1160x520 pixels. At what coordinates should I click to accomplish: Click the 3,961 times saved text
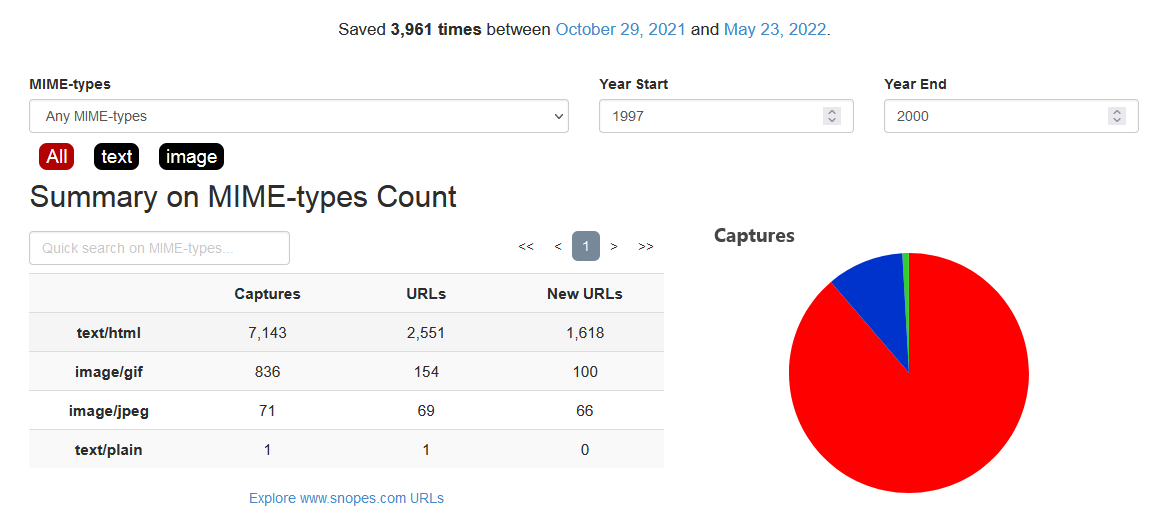coord(436,30)
